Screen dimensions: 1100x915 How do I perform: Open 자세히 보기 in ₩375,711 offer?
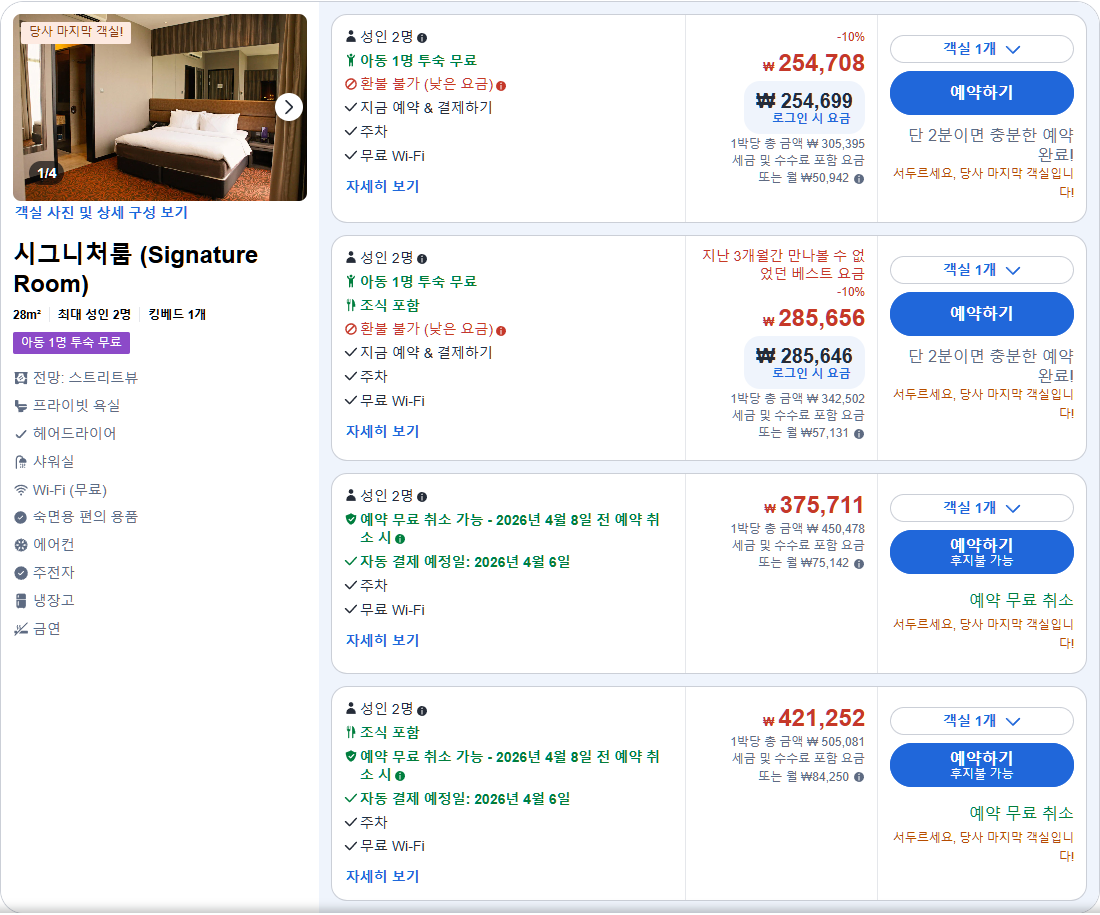382,641
